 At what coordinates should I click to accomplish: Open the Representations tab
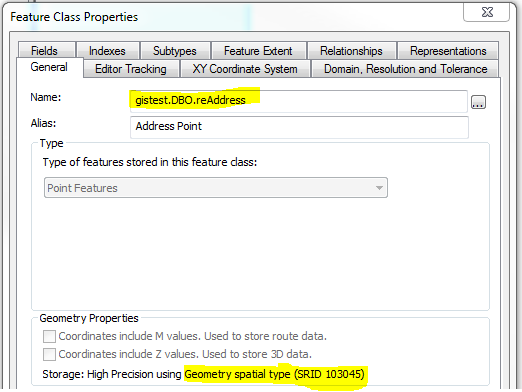tap(448, 51)
